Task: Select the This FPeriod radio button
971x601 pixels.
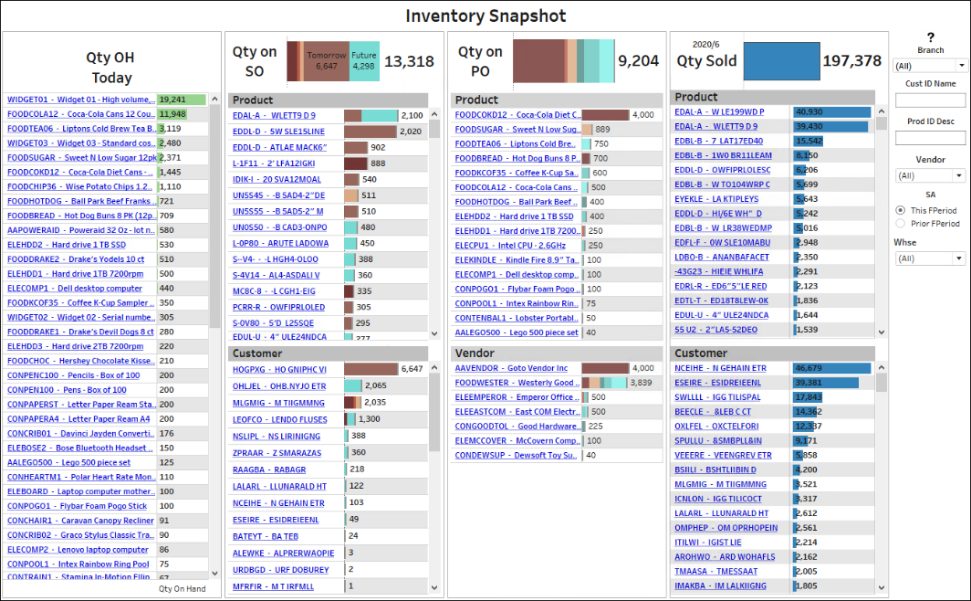Action: tap(900, 210)
